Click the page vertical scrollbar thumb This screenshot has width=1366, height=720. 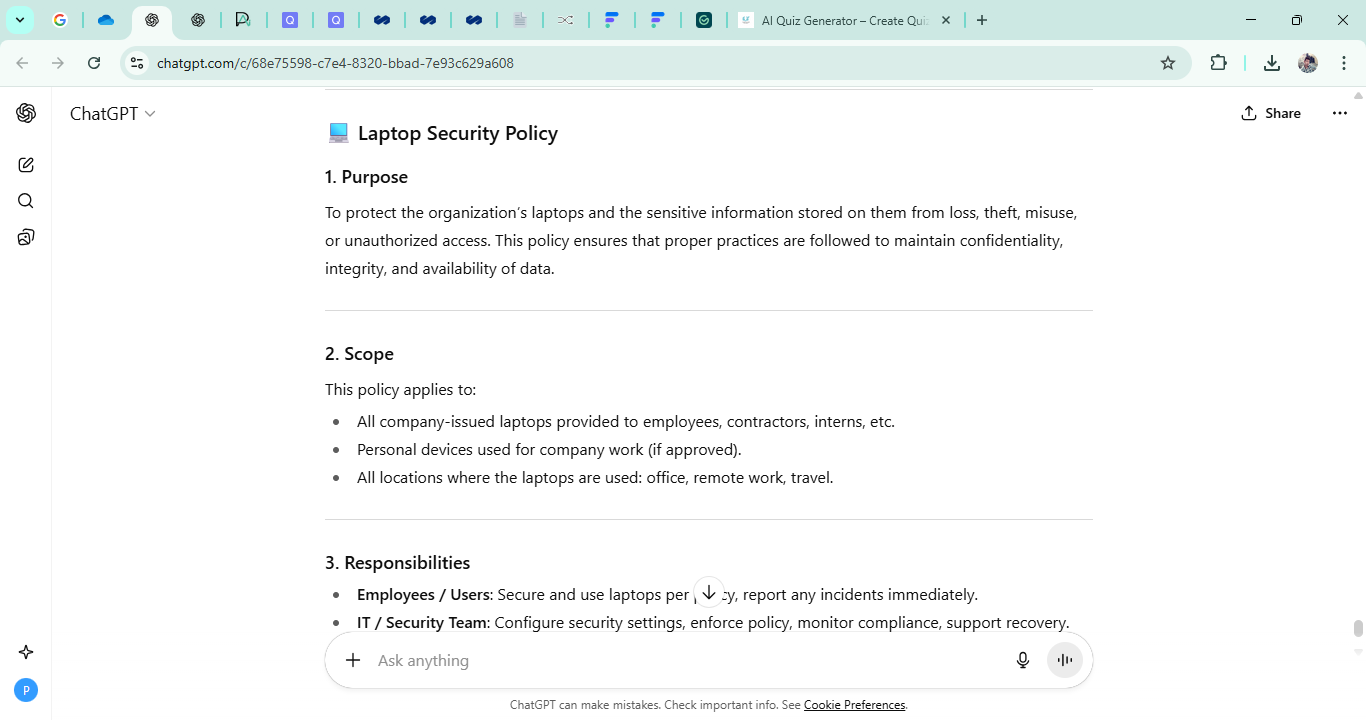[1358, 628]
